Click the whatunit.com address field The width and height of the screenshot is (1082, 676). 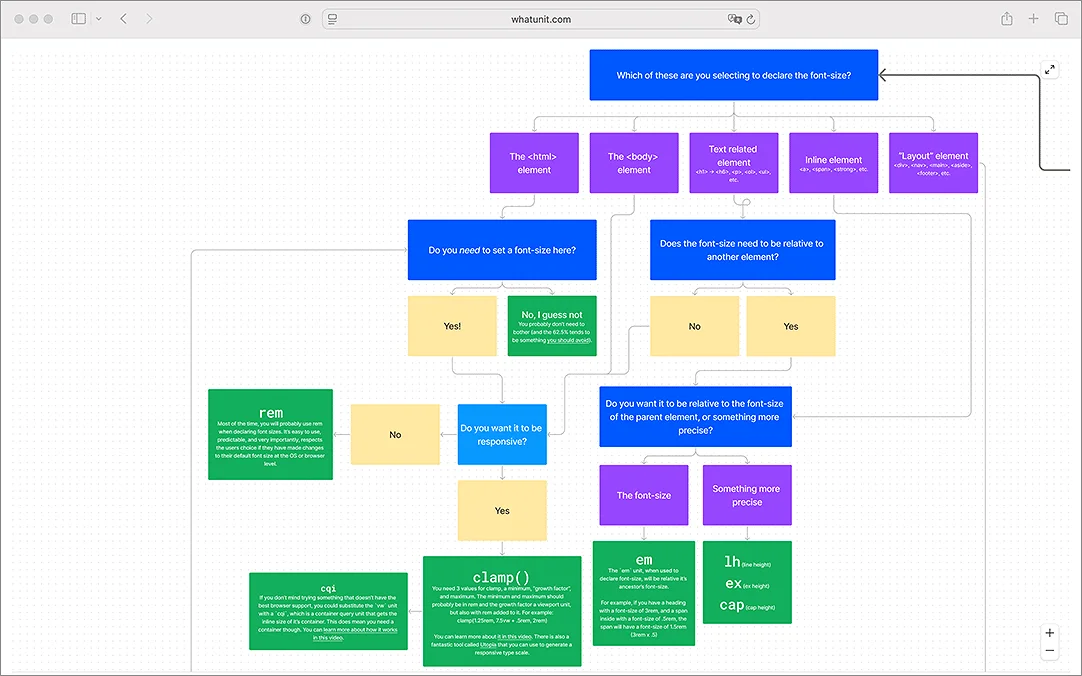tap(541, 19)
